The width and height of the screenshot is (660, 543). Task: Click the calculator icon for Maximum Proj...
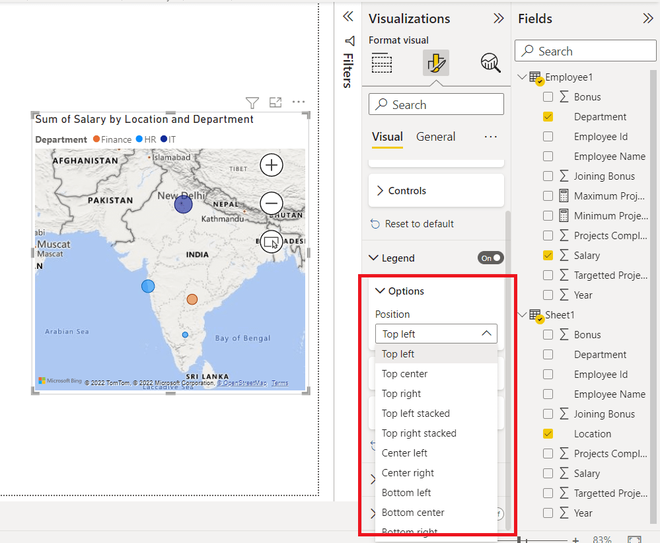pos(564,196)
